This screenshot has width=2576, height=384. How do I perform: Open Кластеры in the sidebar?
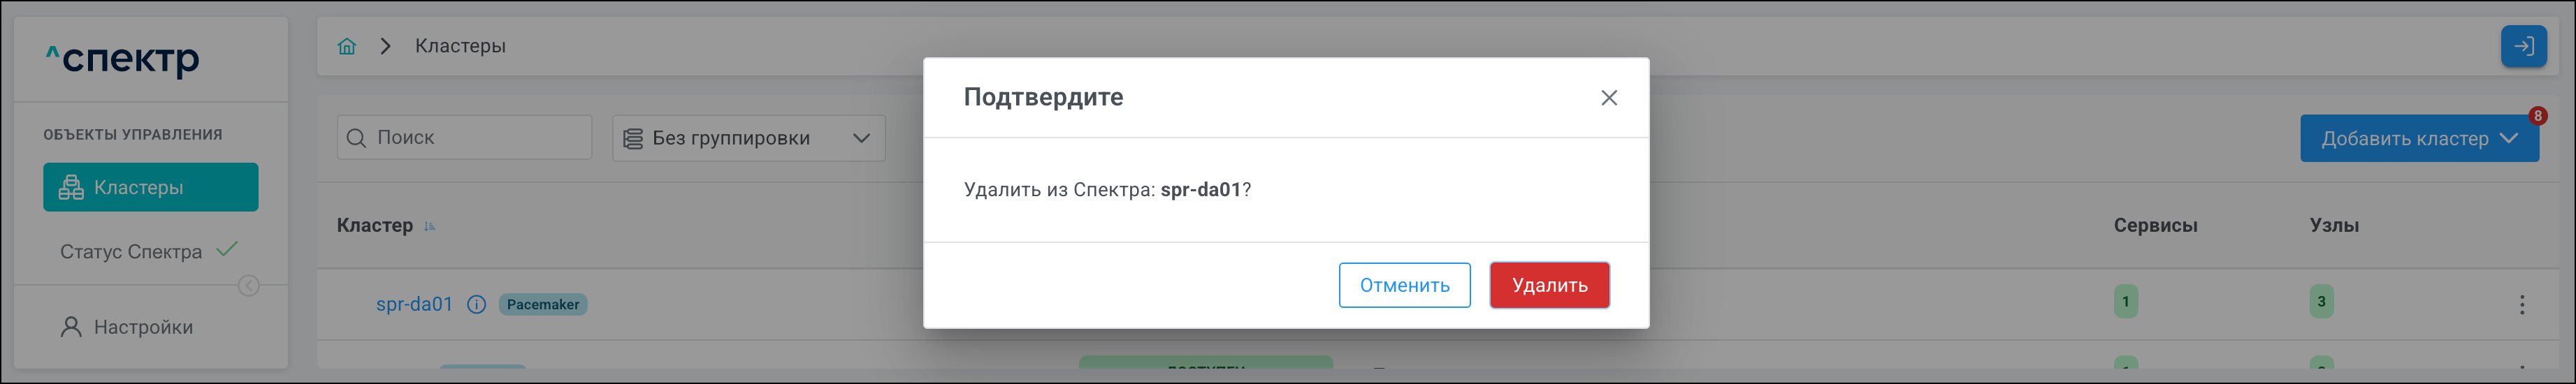coord(151,187)
